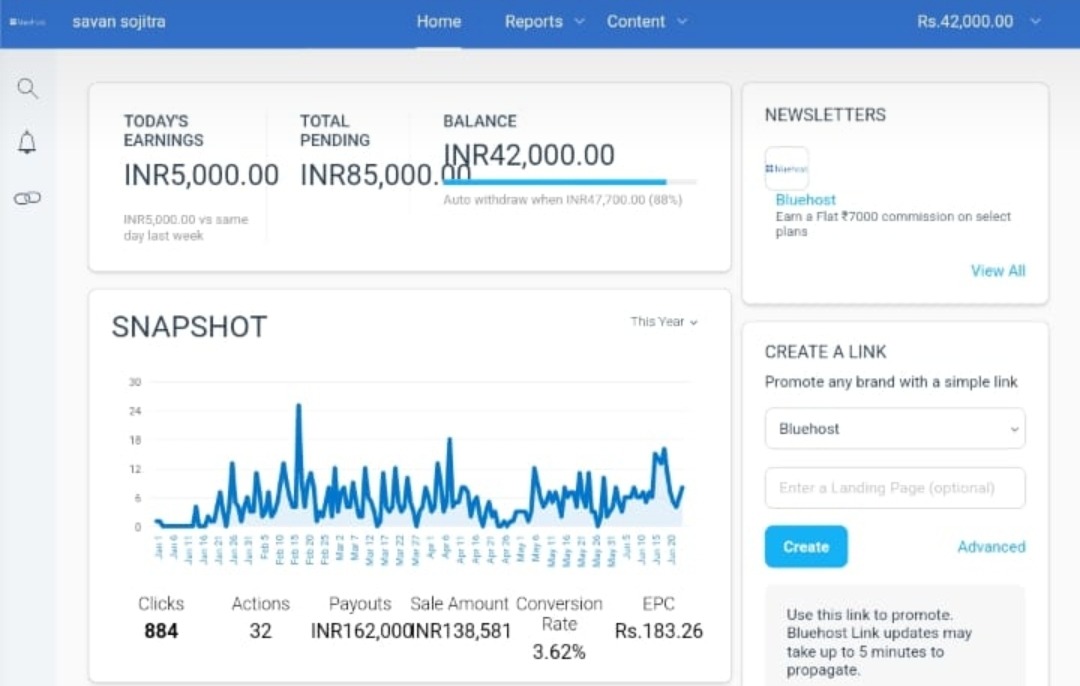Screen dimensions: 1080x686
Task: View All newsletters
Action: pos(997,271)
